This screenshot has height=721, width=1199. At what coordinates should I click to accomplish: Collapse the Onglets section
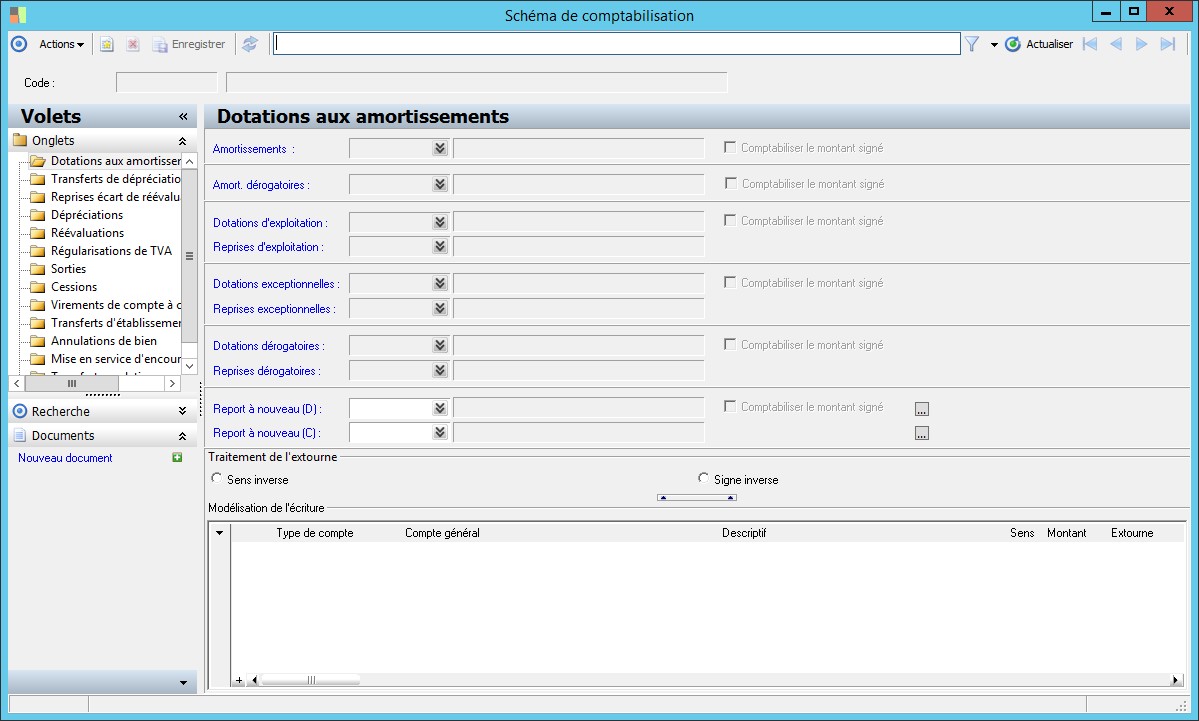[x=182, y=141]
